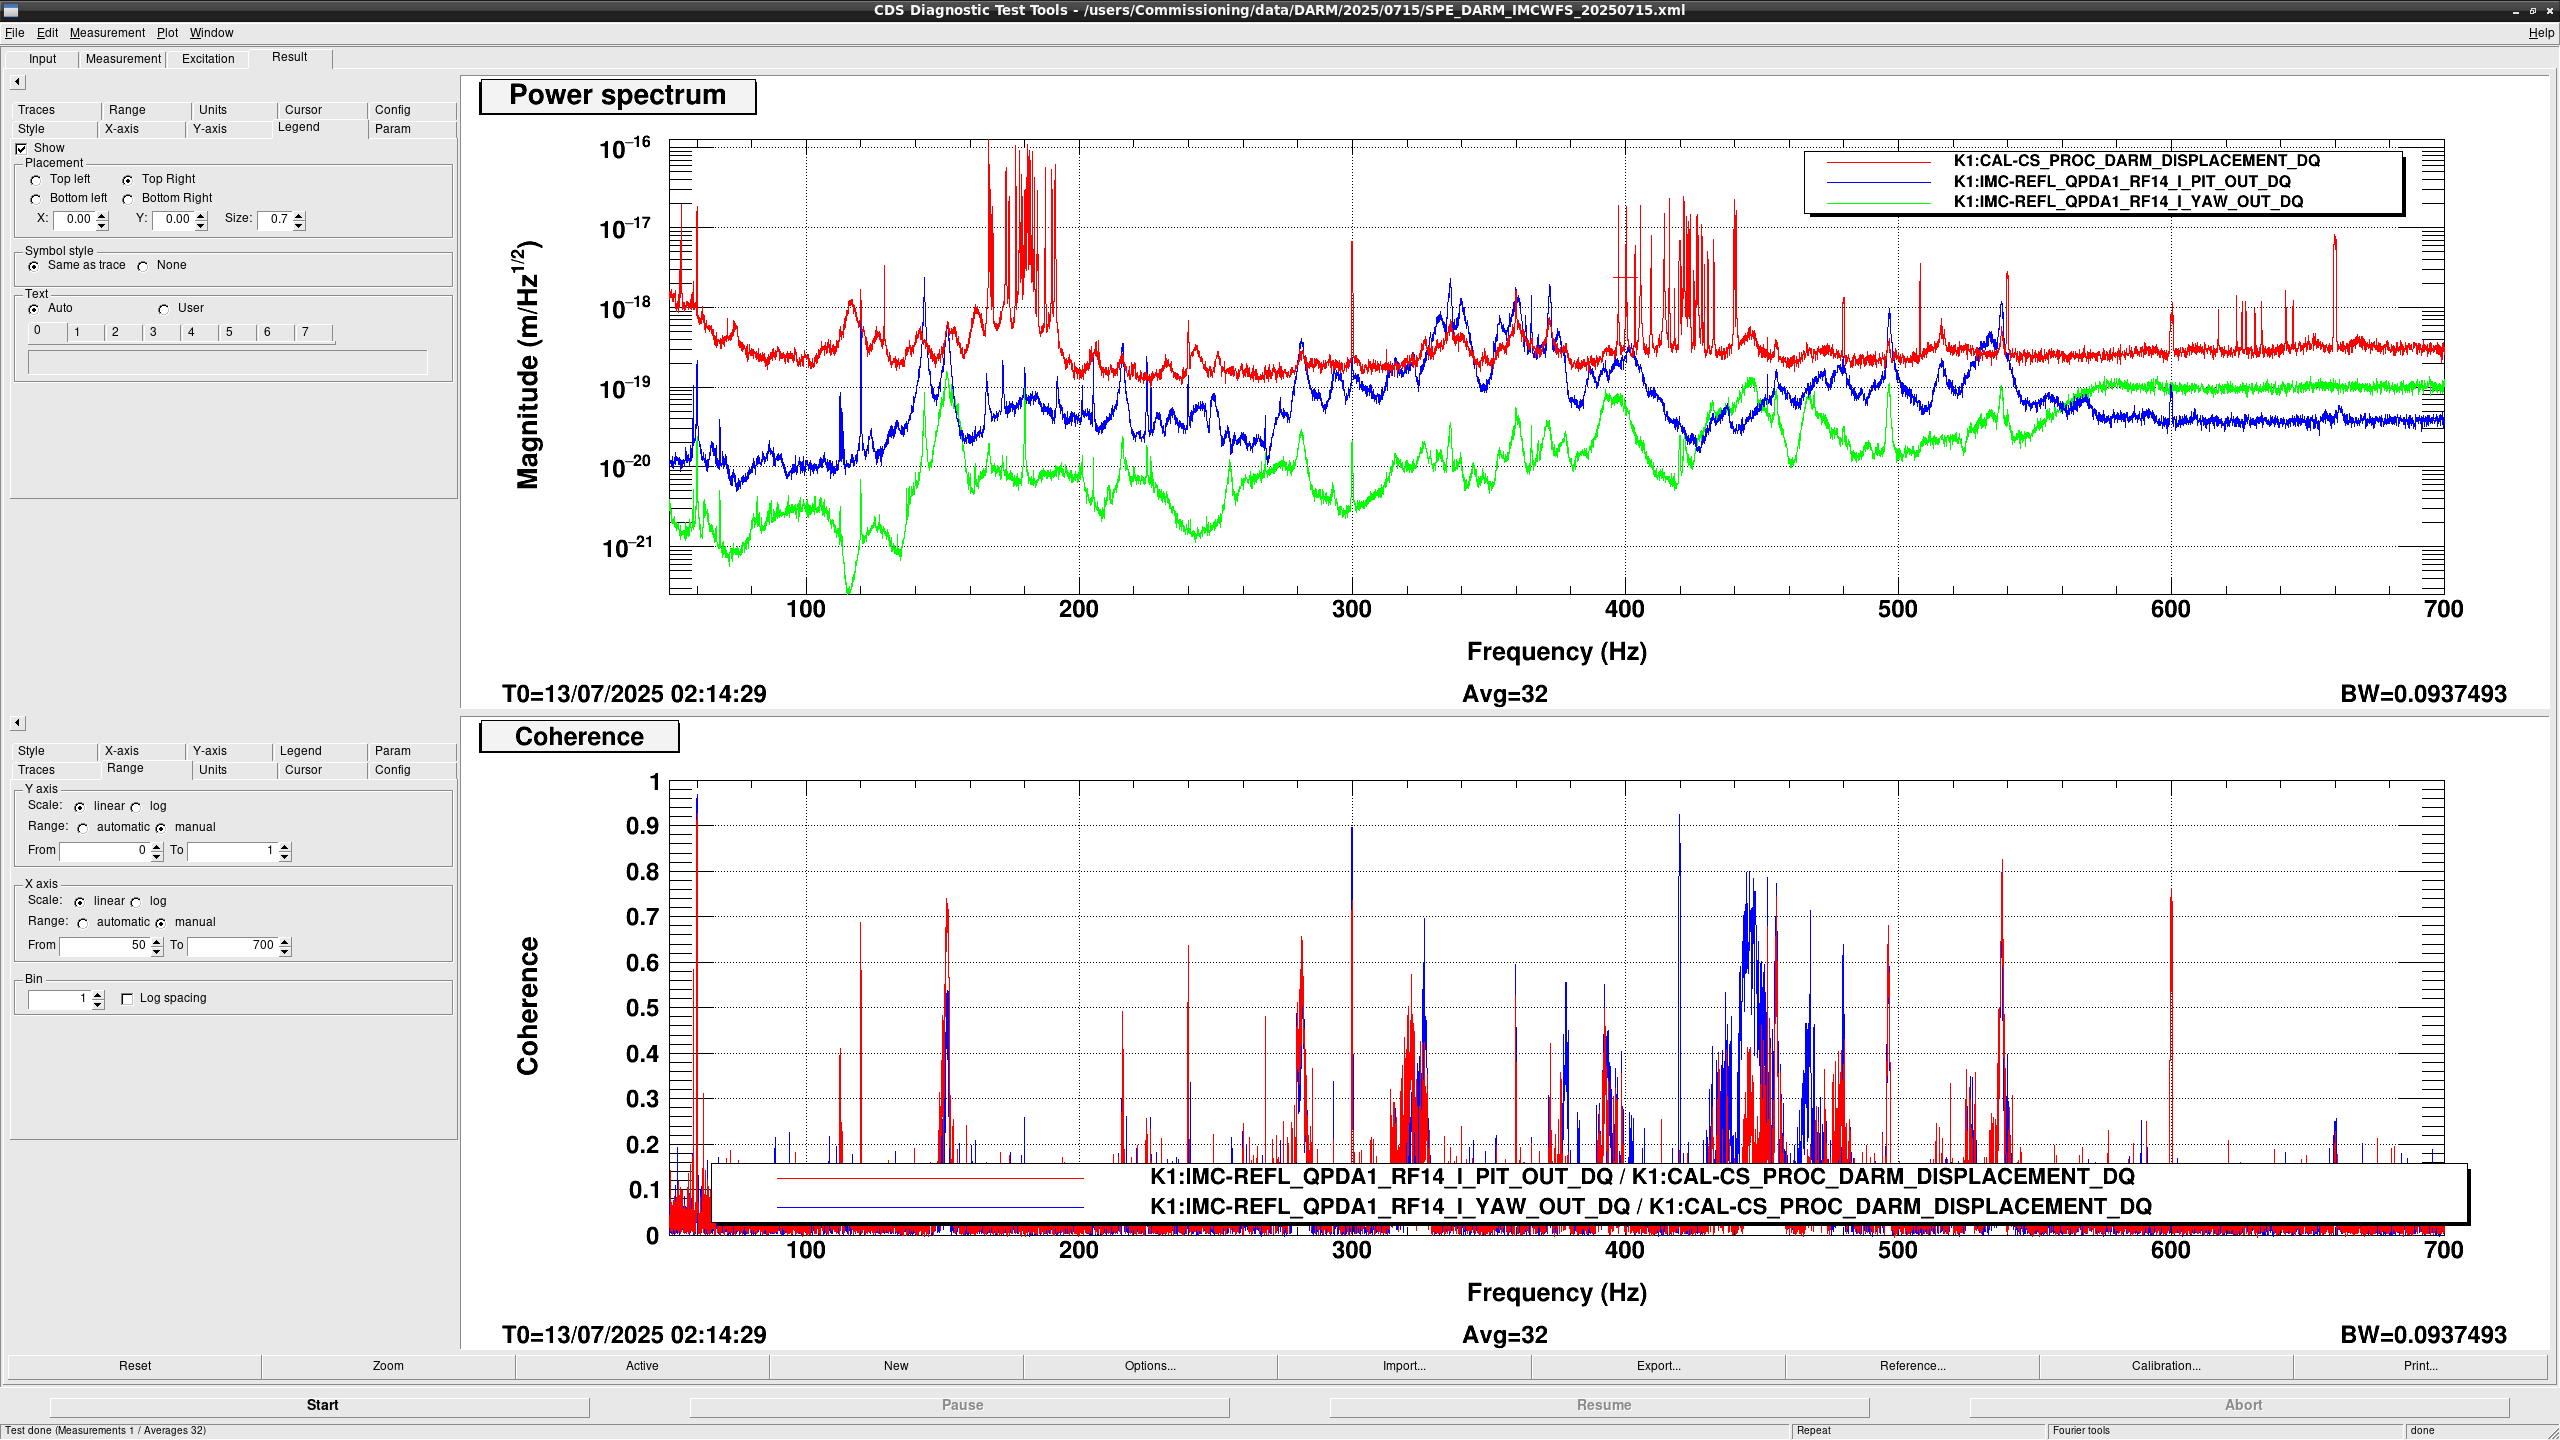Set Y axis range to automatic
This screenshot has width=2560, height=1440.
point(83,828)
